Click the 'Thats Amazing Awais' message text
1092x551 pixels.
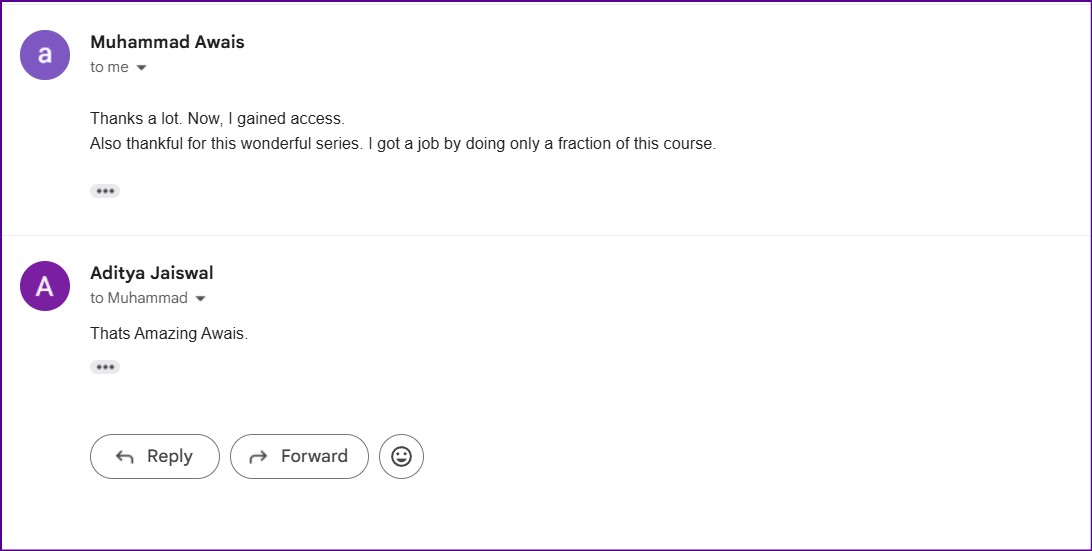click(168, 333)
